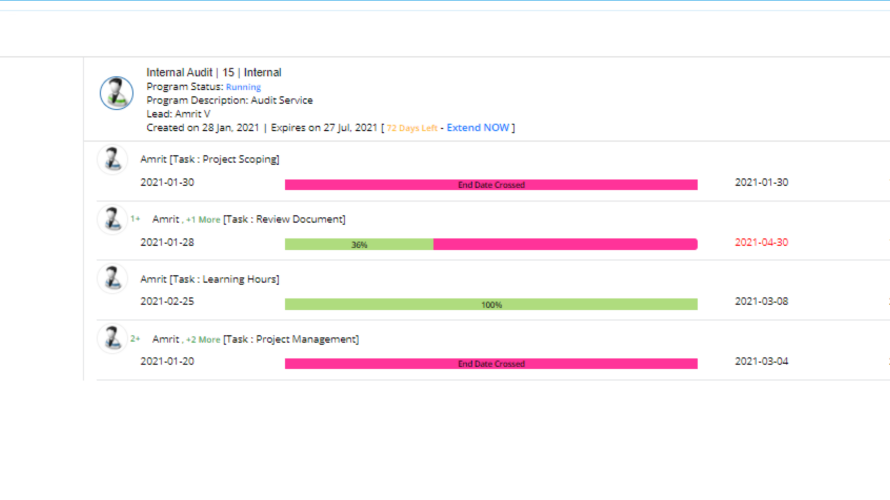Click the Internal Audit program avatar
Image resolution: width=890 pixels, height=500 pixels.
116,93
